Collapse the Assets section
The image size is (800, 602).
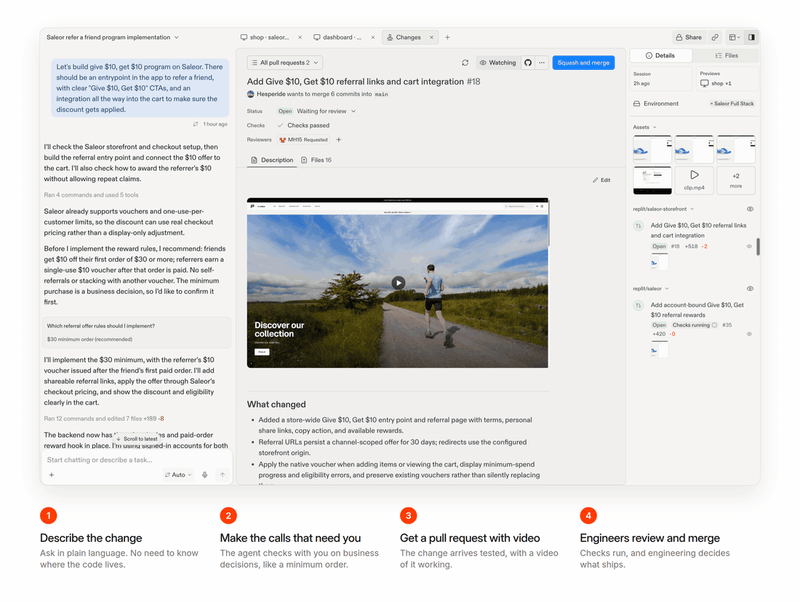pyautogui.click(x=645, y=127)
